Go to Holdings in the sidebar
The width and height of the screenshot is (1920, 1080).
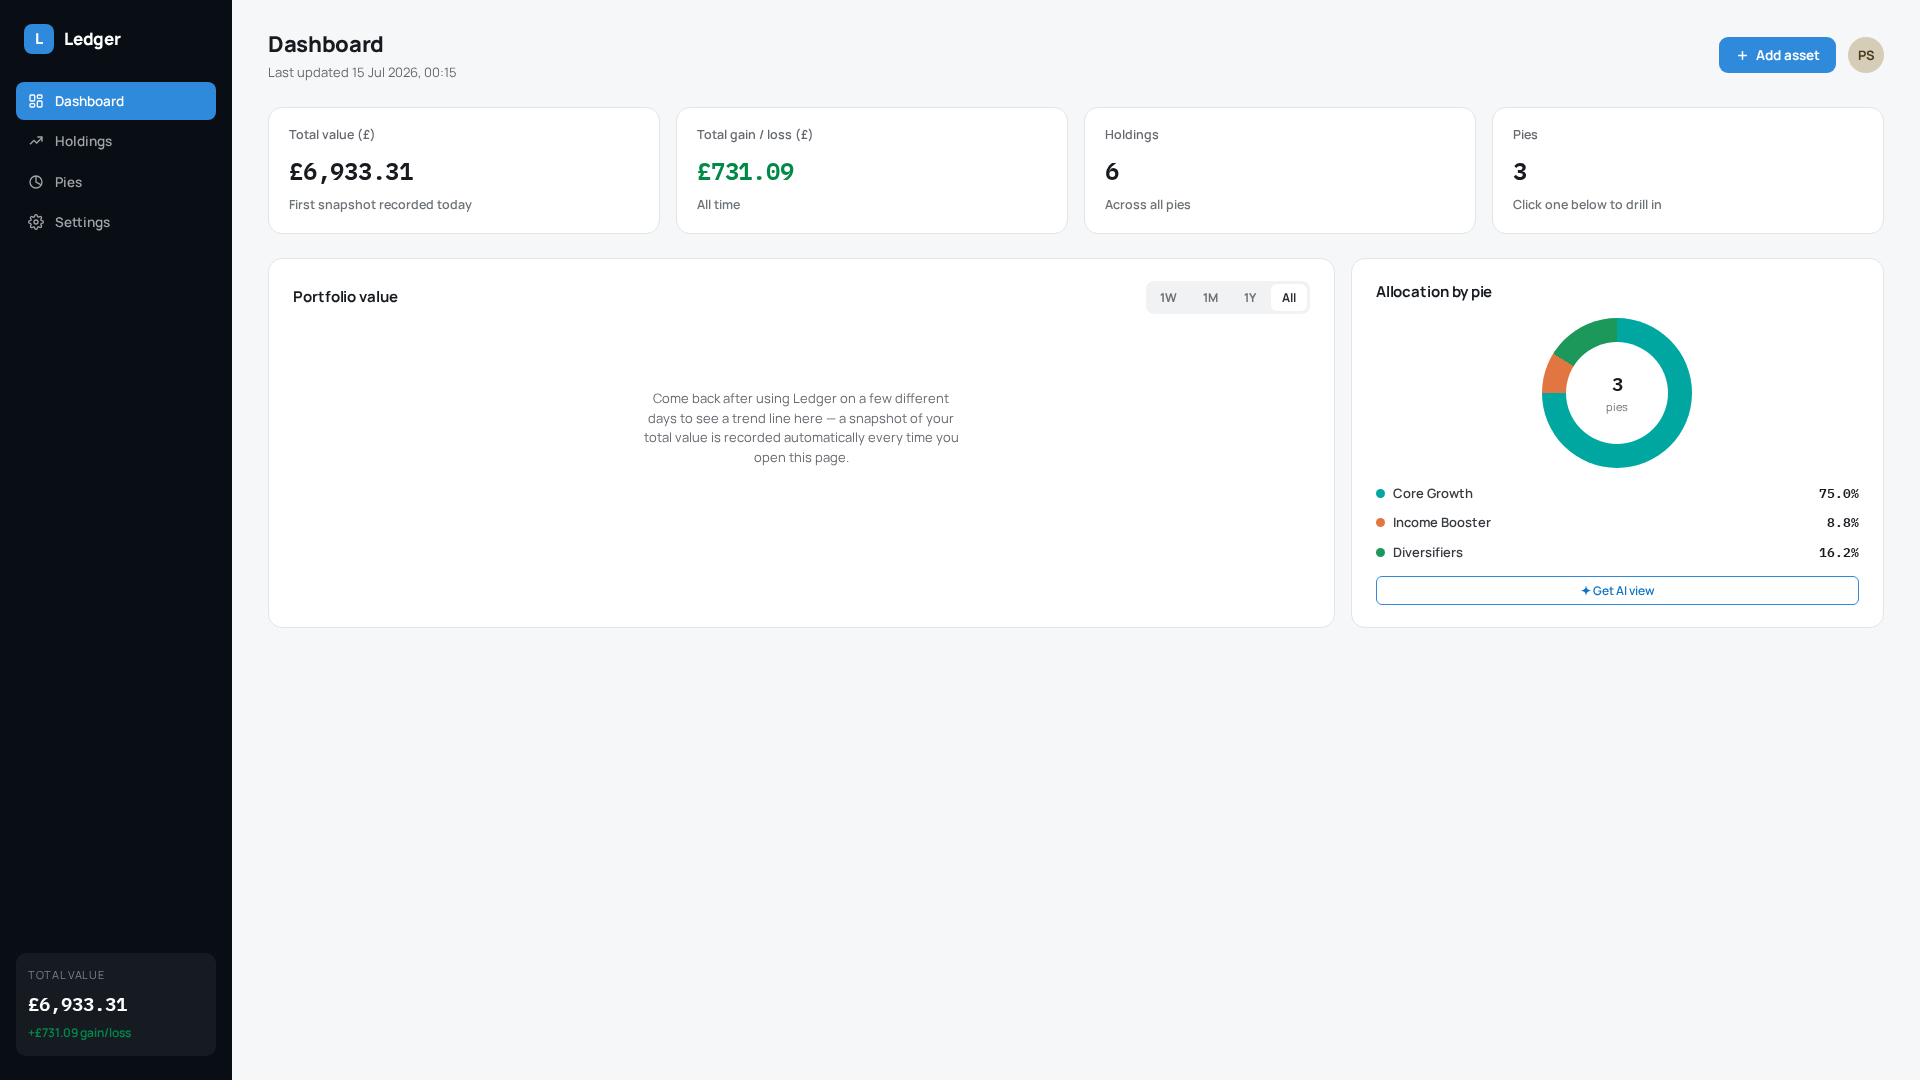(x=116, y=141)
